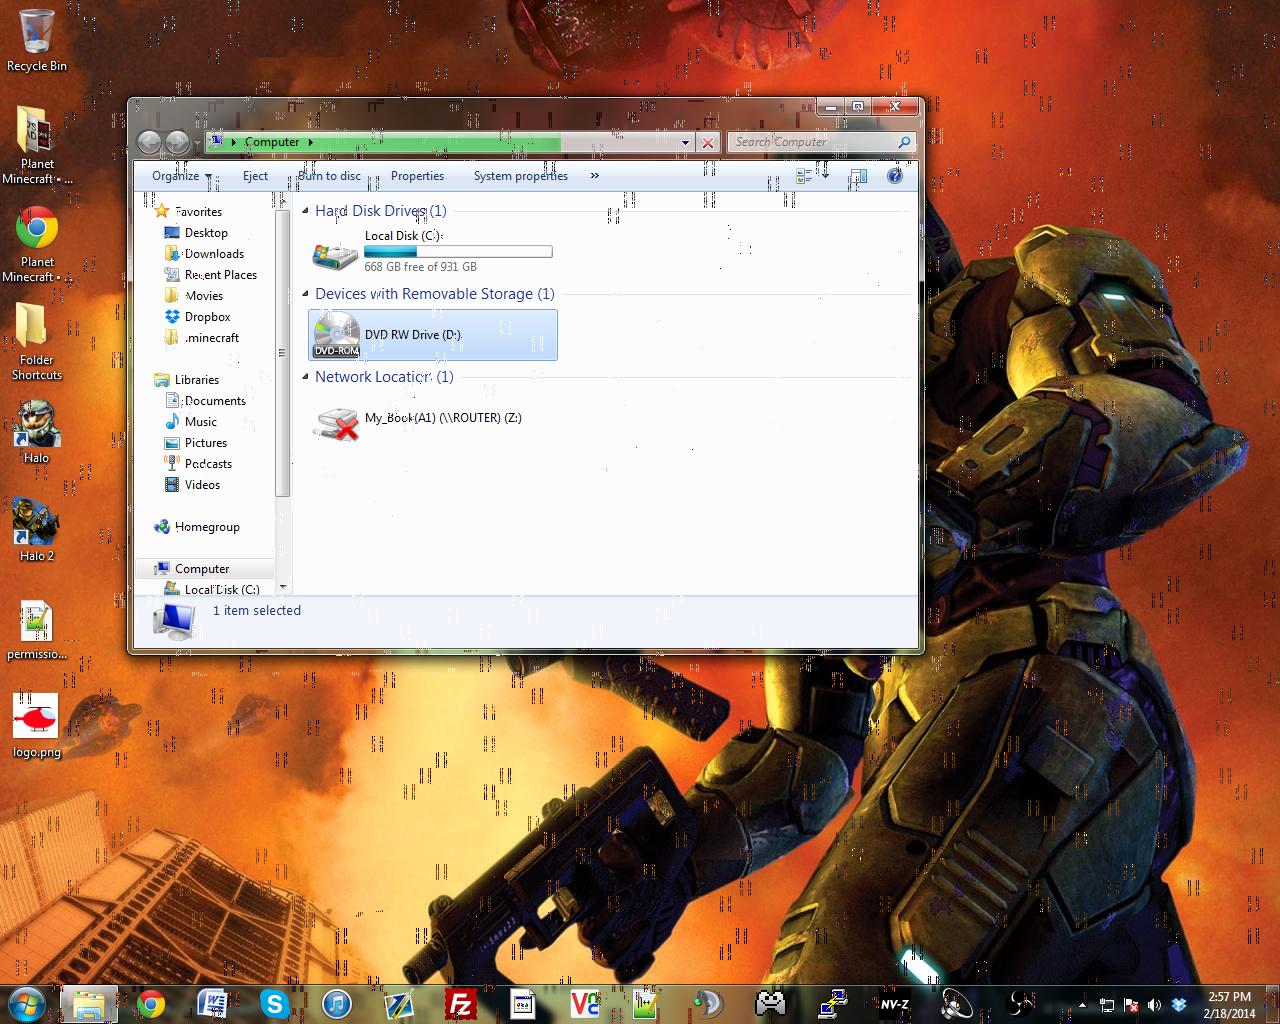Click the Explorer Back navigation arrow
The width and height of the screenshot is (1280, 1024).
(x=149, y=142)
